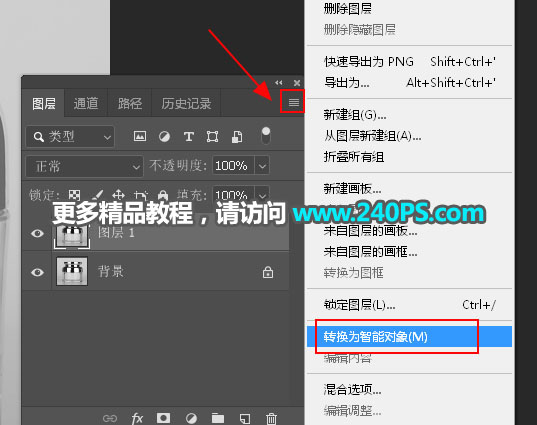Screen dimensions: 537x425
Task: Click the pixel layer filter icon
Action: pyautogui.click(x=140, y=136)
